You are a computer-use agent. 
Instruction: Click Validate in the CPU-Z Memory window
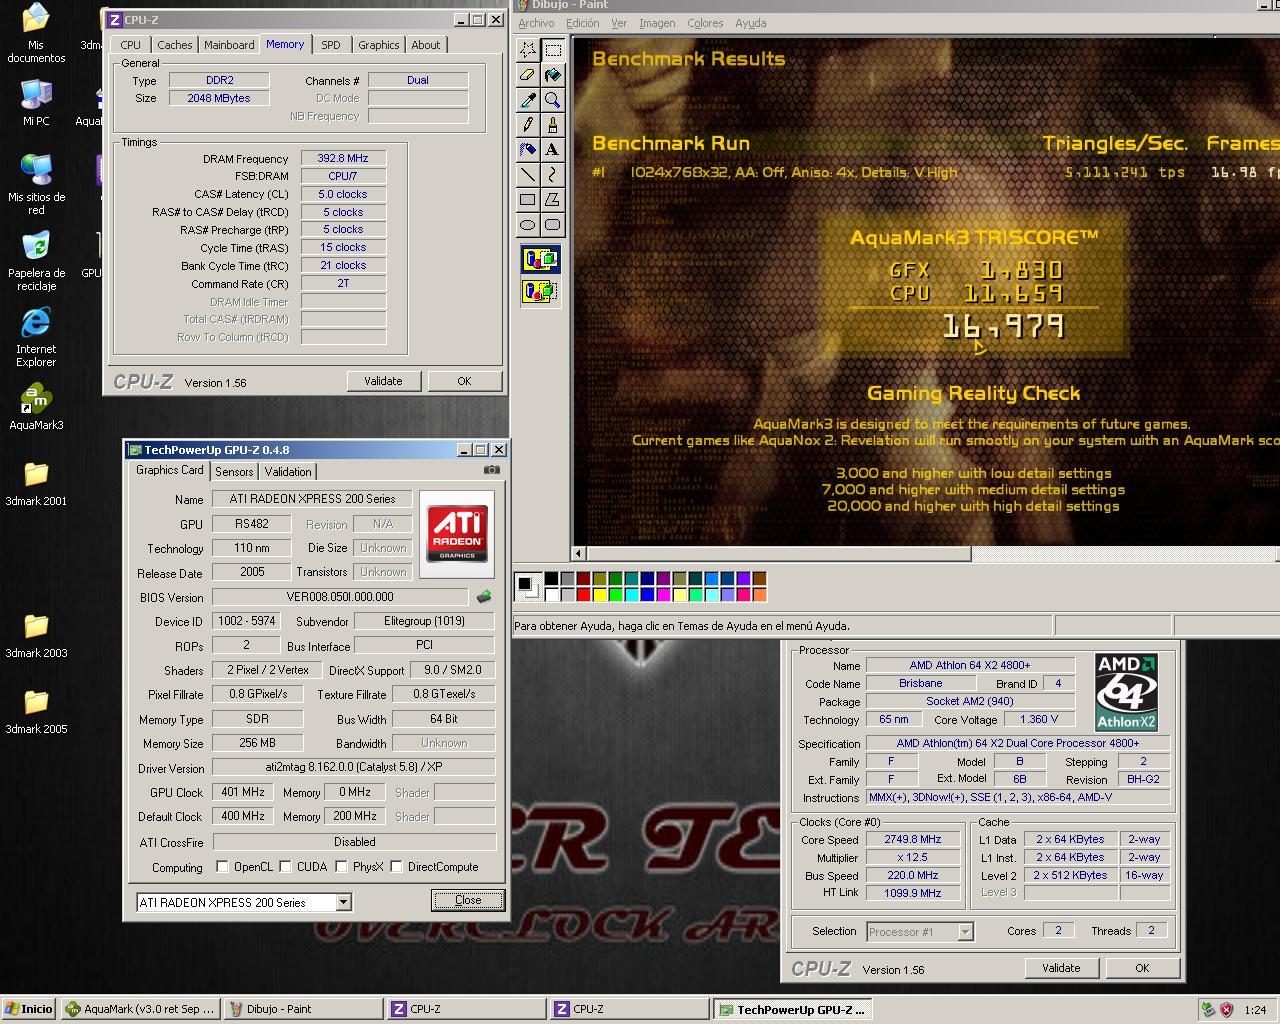tap(383, 381)
